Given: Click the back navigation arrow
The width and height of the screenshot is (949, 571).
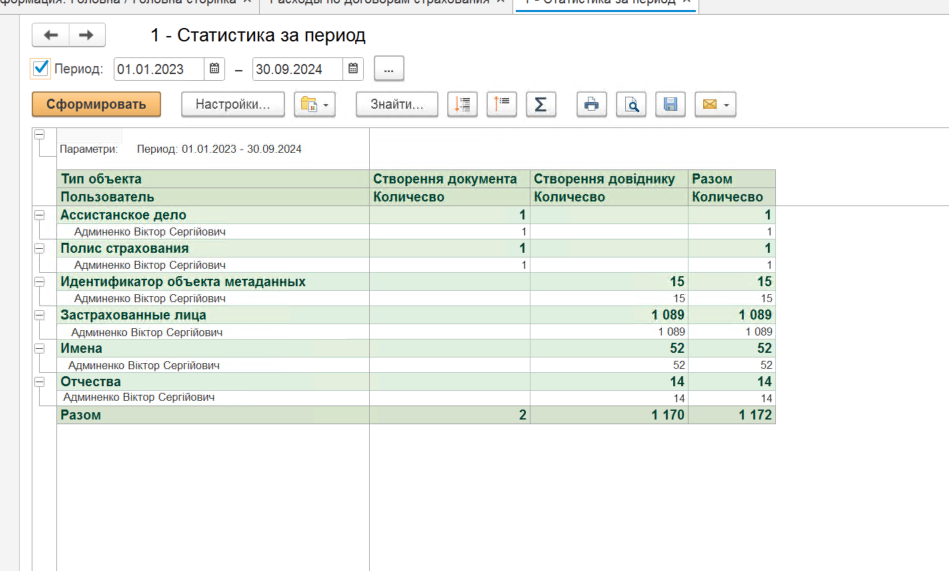Looking at the screenshot, I should [x=51, y=36].
